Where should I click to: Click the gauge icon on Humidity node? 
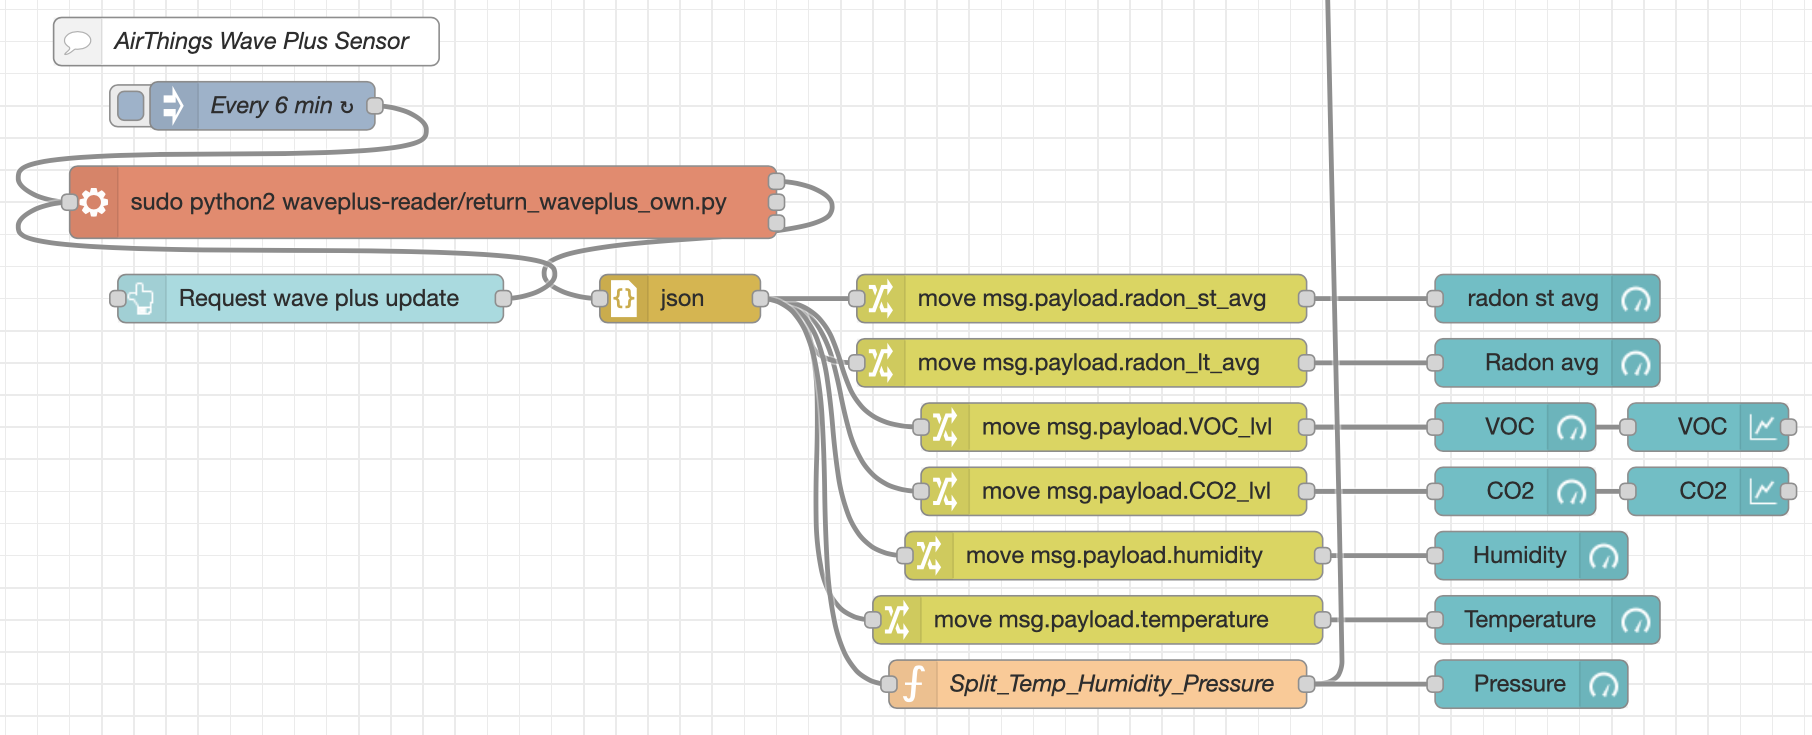[x=1604, y=556]
